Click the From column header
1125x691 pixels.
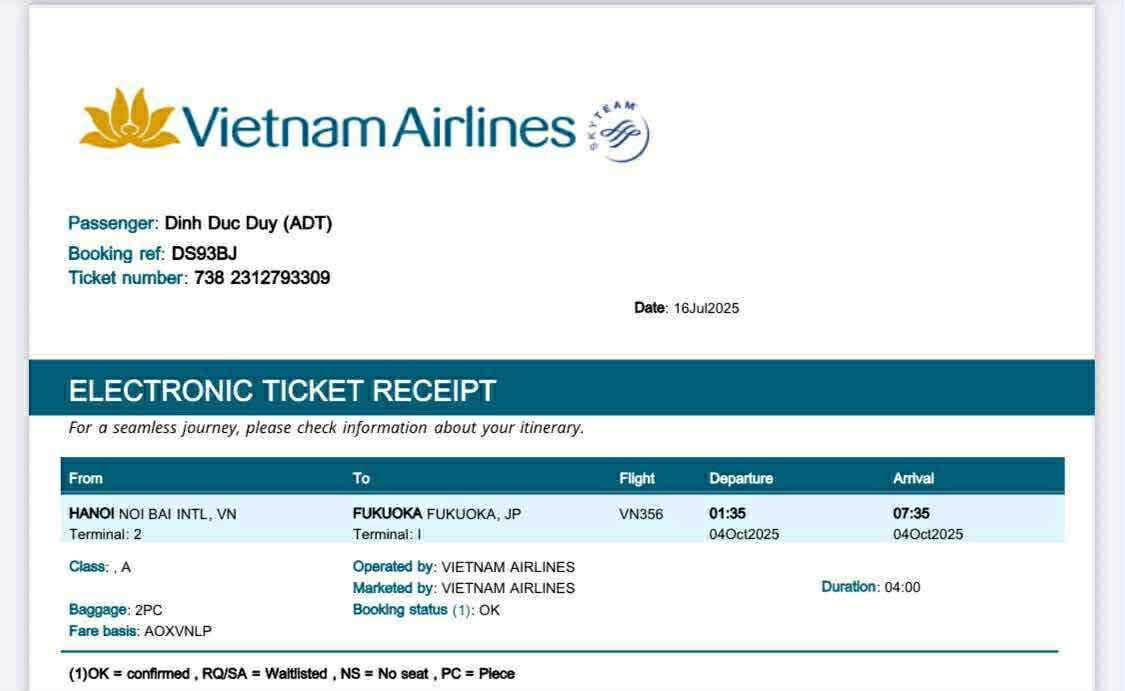(86, 478)
